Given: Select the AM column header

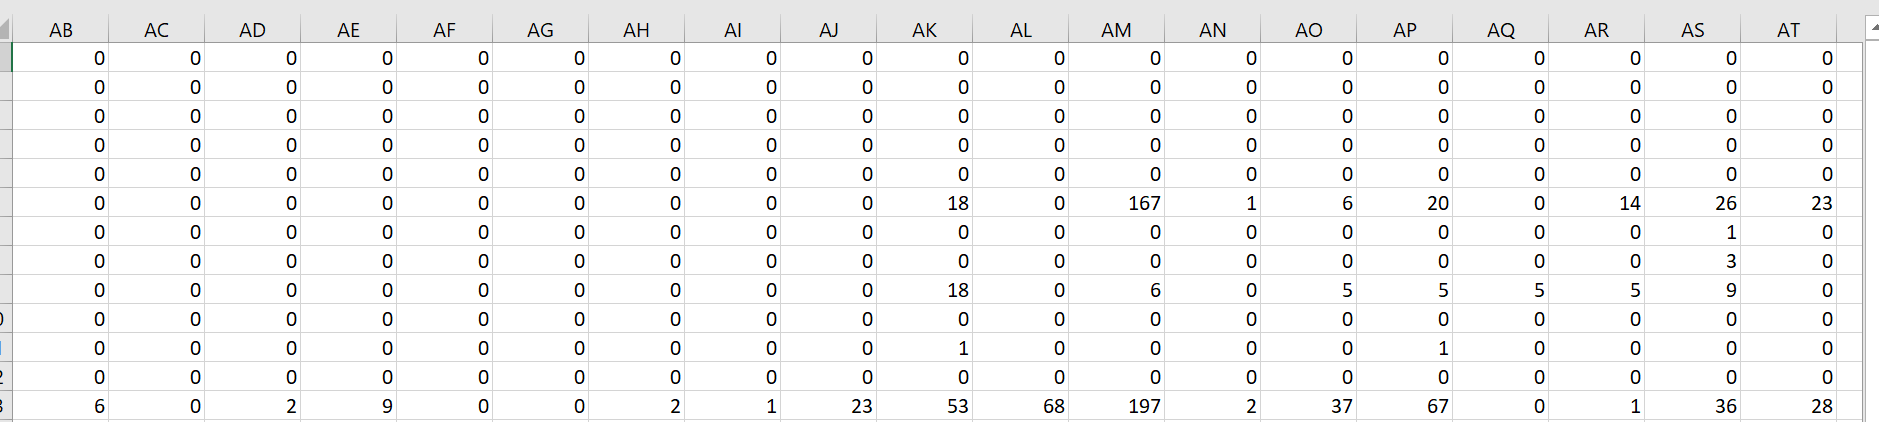Looking at the screenshot, I should (1116, 30).
